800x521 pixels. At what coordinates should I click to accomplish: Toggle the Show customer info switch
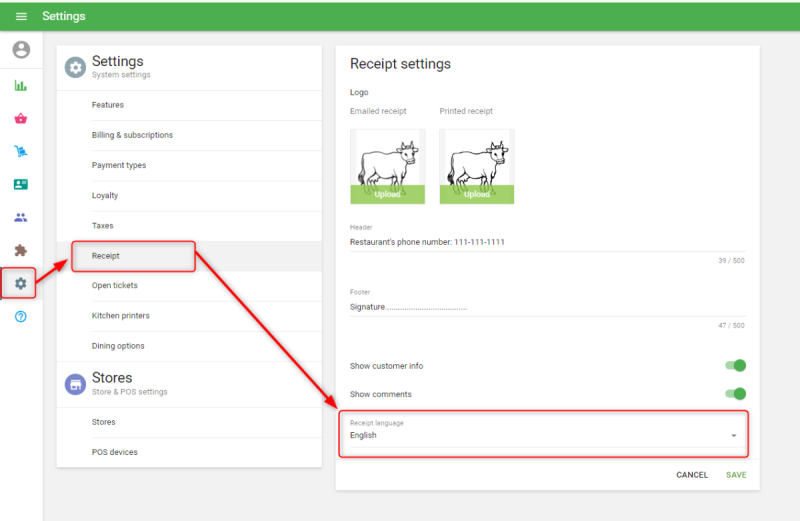736,366
